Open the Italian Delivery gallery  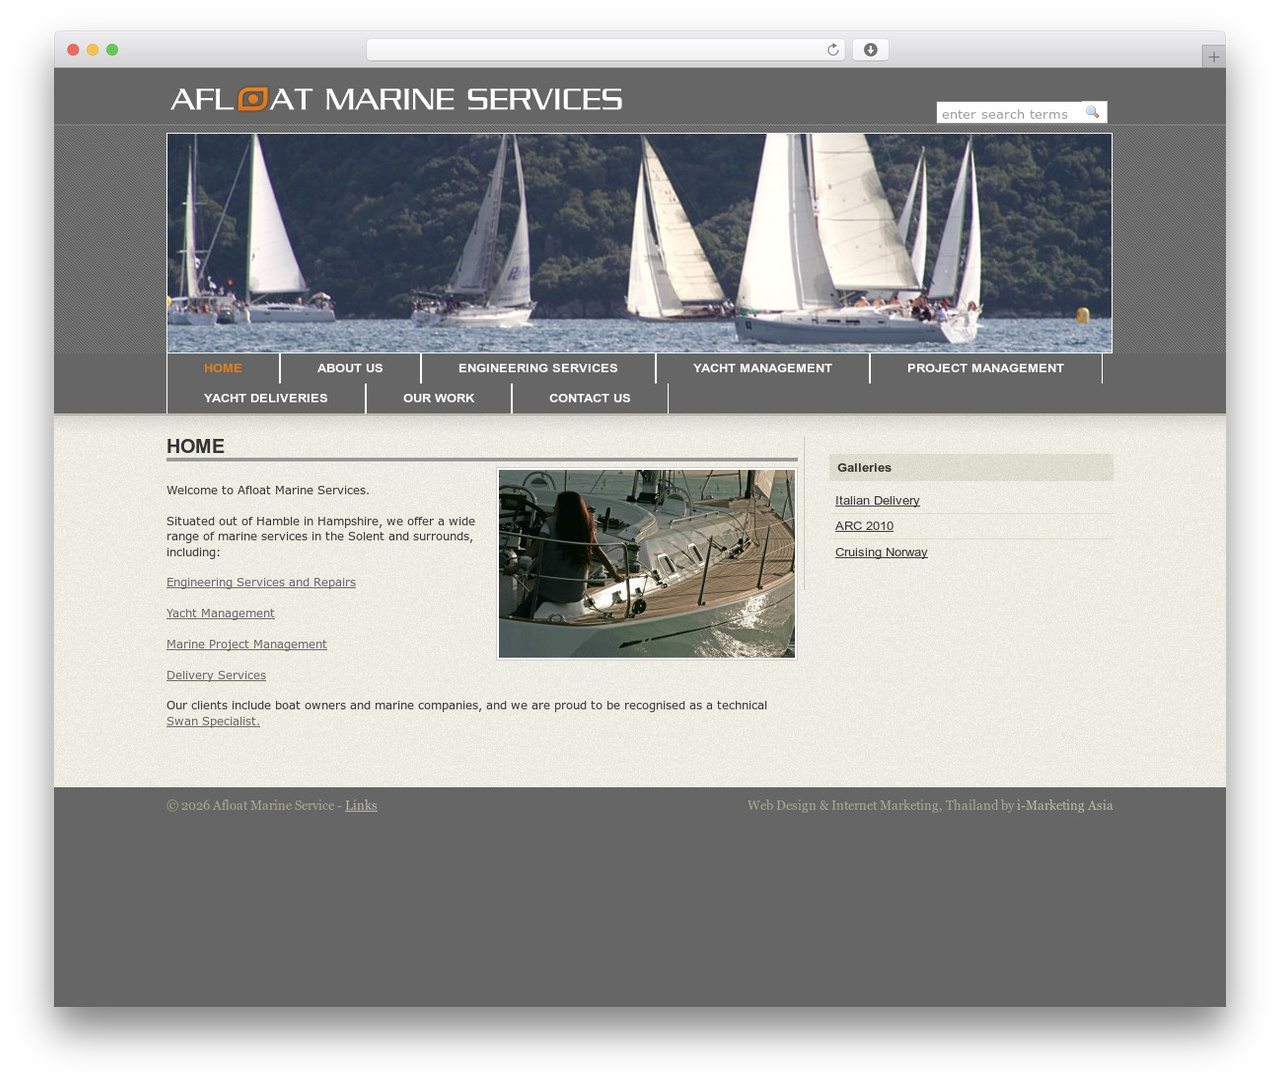(x=877, y=501)
